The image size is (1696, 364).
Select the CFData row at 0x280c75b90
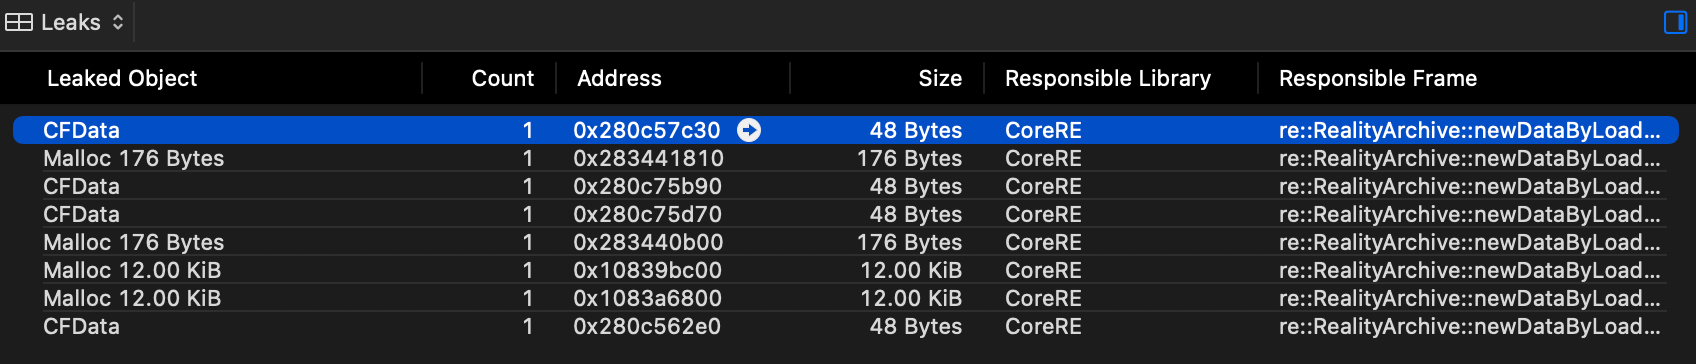point(846,186)
